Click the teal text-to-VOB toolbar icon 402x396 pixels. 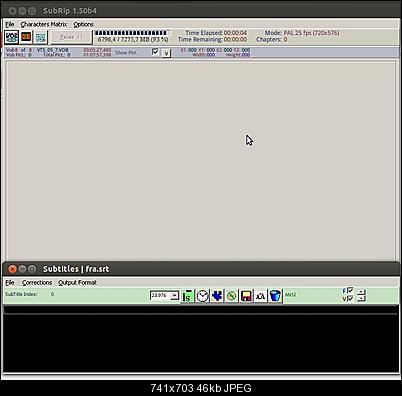[41, 37]
